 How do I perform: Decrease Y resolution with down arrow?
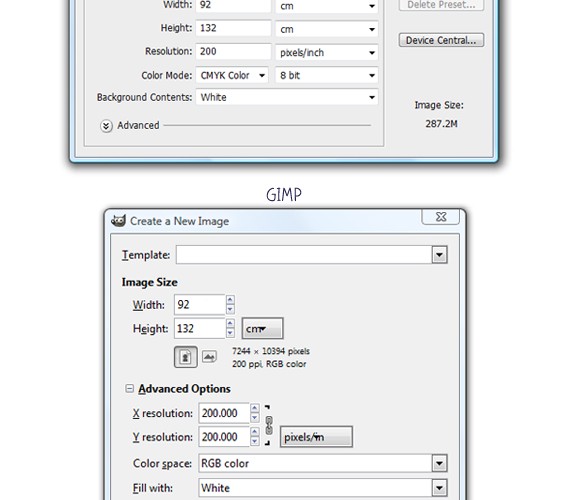click(255, 441)
